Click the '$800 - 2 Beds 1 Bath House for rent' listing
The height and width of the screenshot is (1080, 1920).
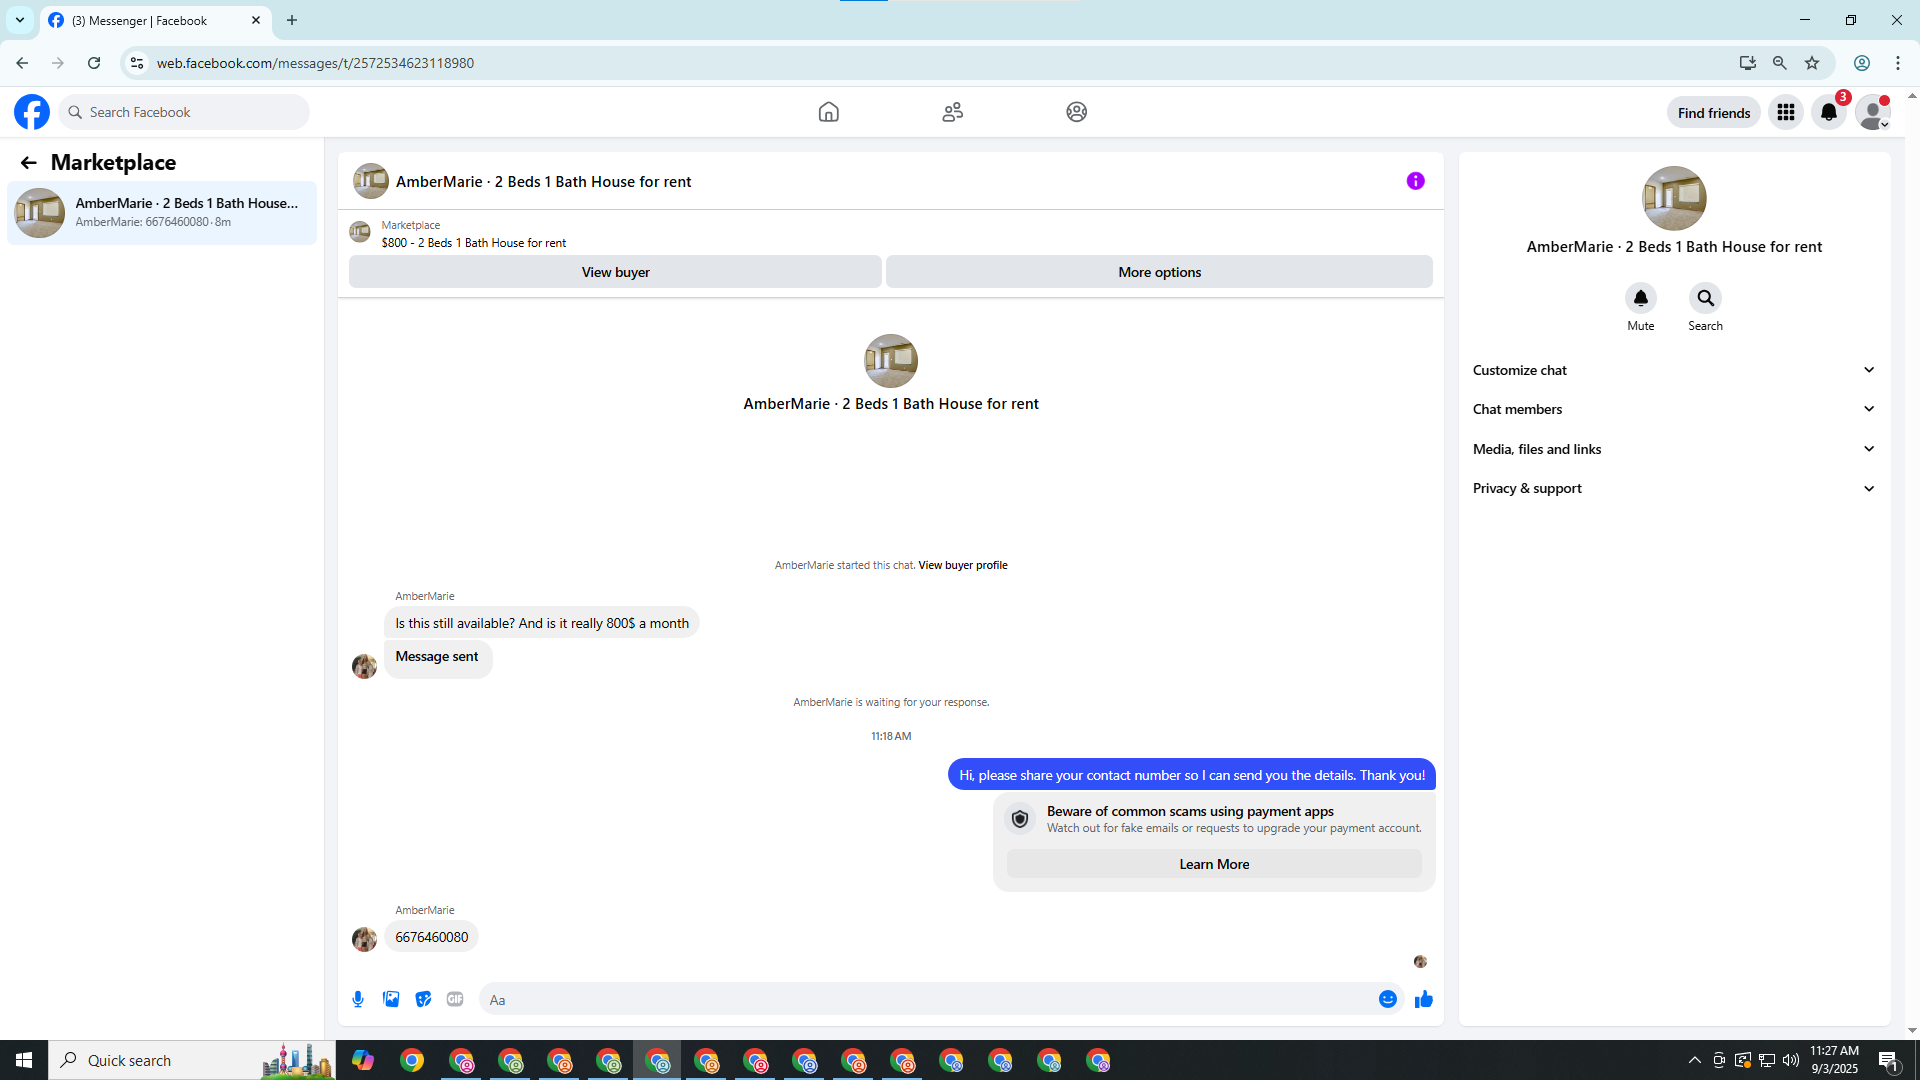[x=474, y=243]
